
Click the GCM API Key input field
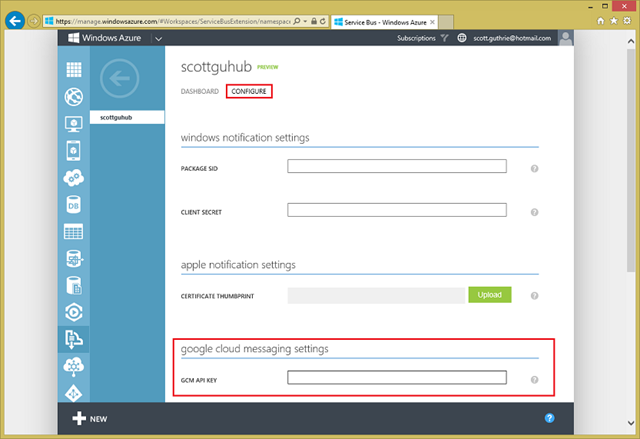[x=397, y=377]
